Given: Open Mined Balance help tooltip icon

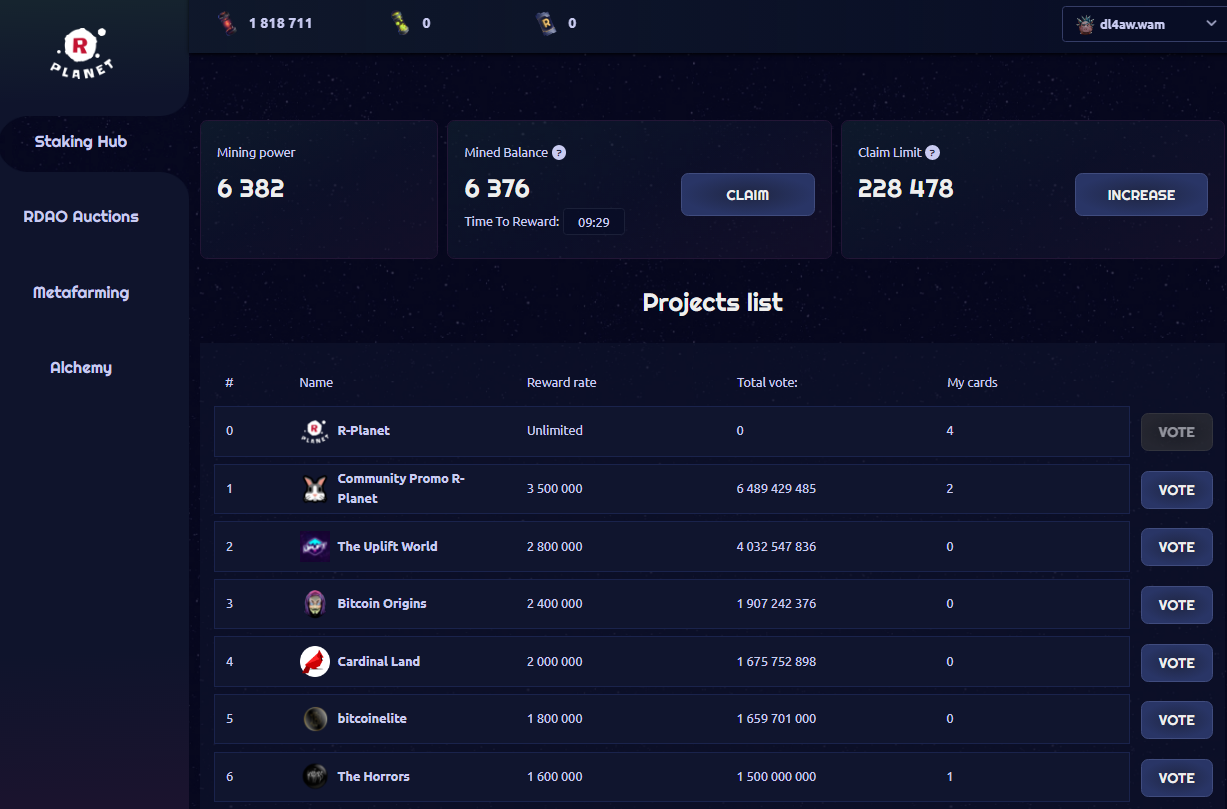Looking at the screenshot, I should point(559,153).
